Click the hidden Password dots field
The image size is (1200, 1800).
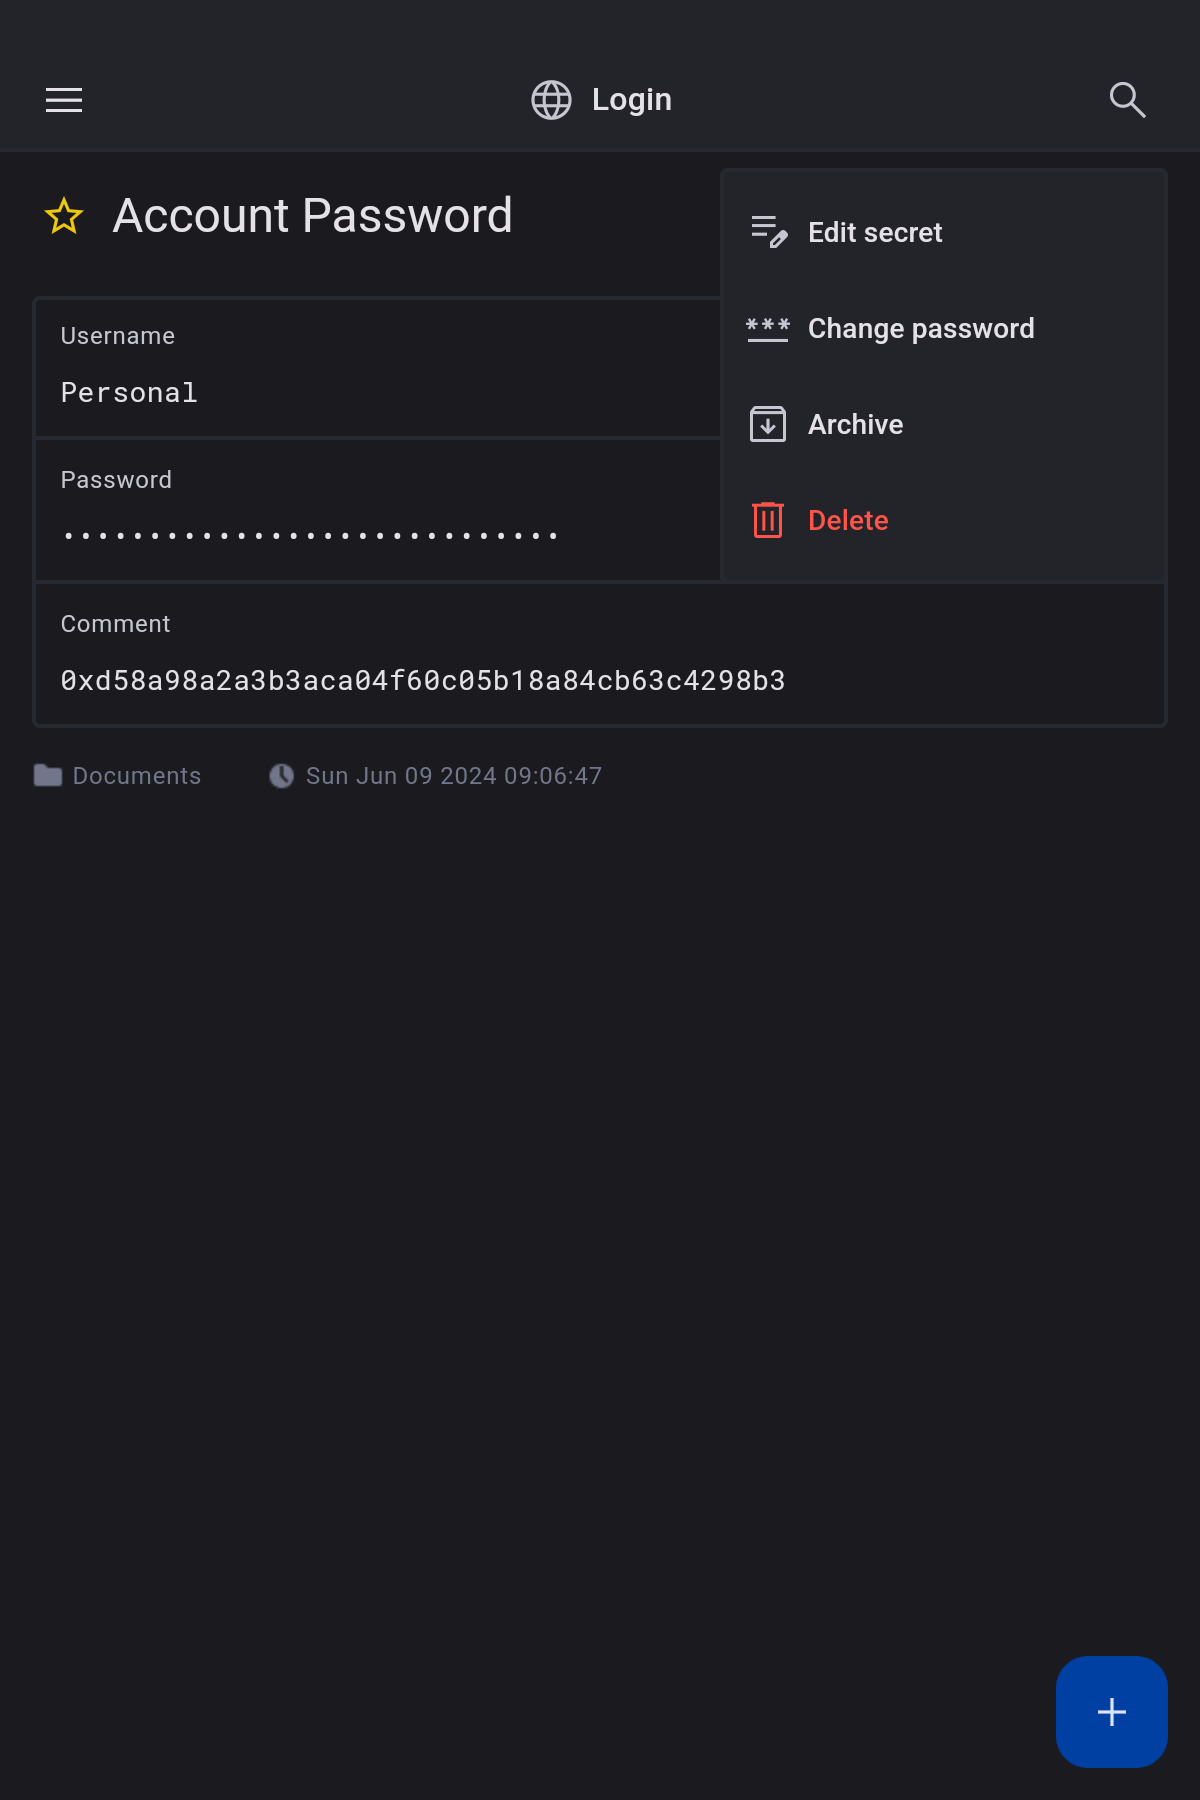[310, 536]
